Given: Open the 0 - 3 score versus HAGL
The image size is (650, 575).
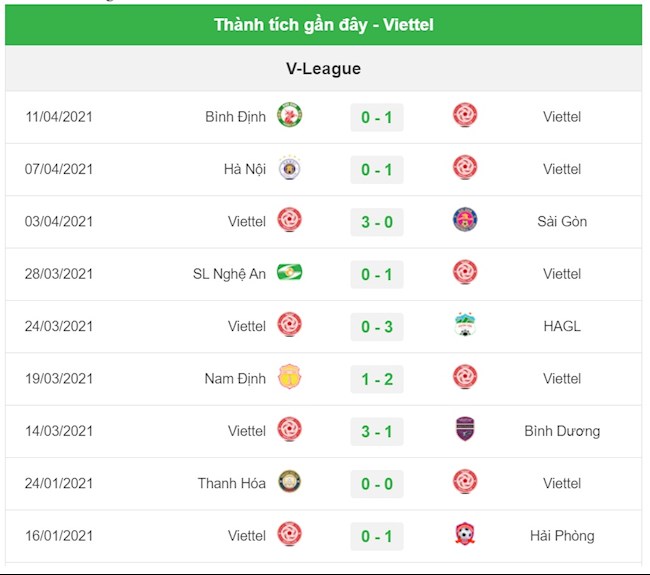Looking at the screenshot, I should 377,327.
